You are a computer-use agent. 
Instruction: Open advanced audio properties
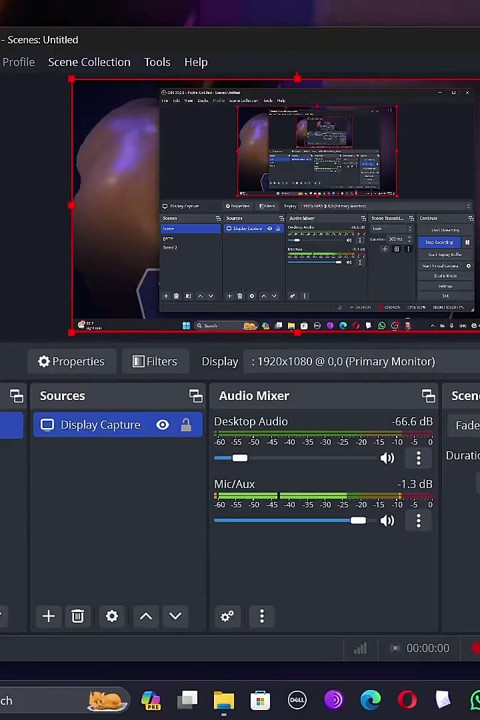coord(227,616)
